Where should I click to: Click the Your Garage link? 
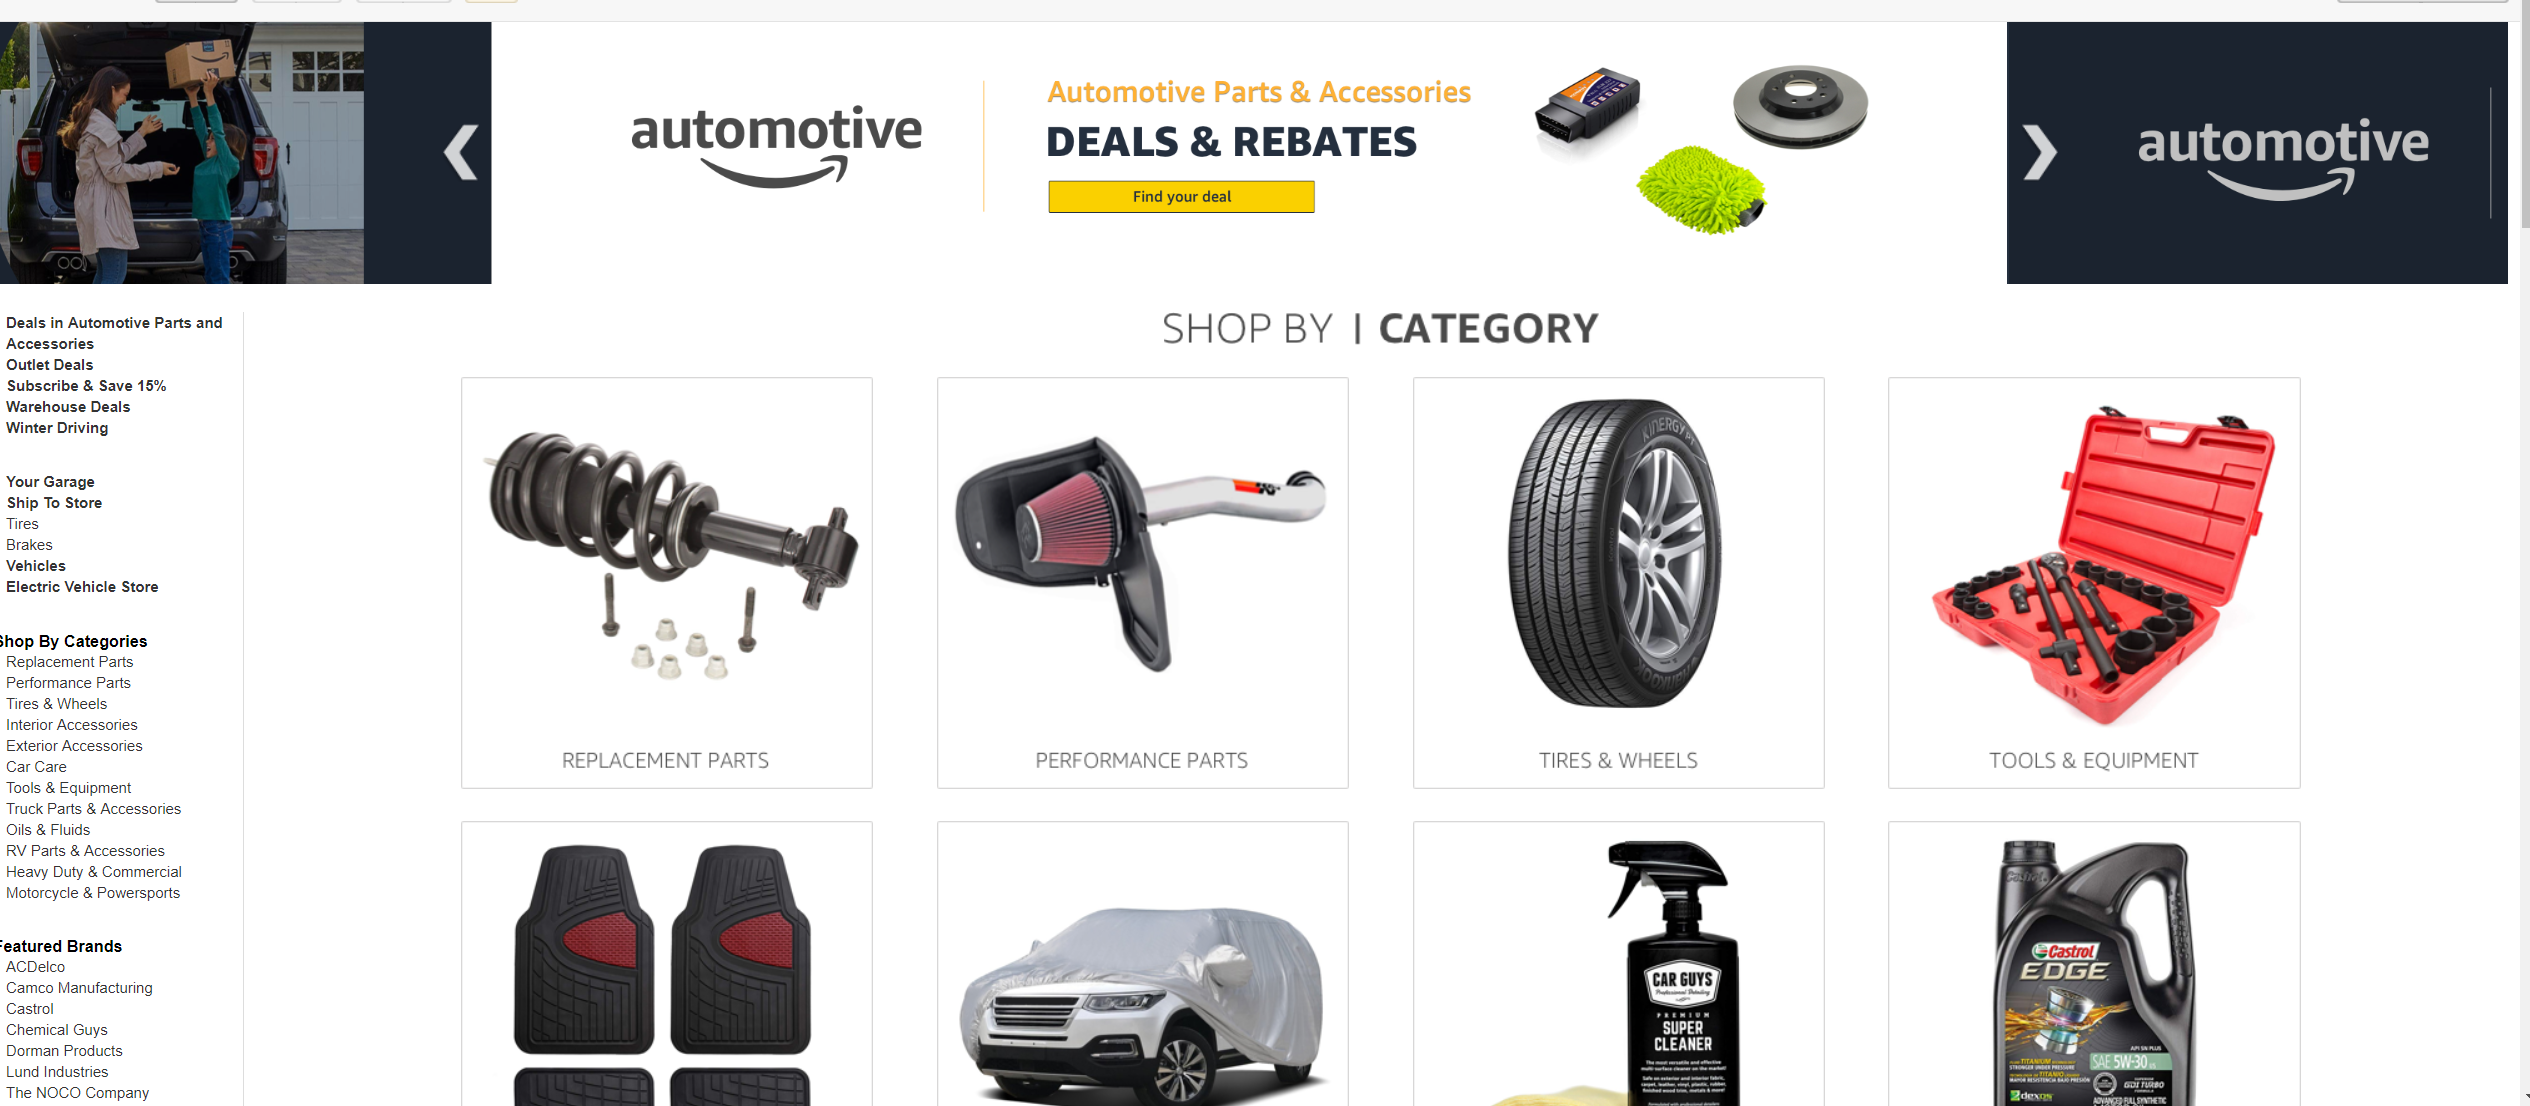point(50,481)
